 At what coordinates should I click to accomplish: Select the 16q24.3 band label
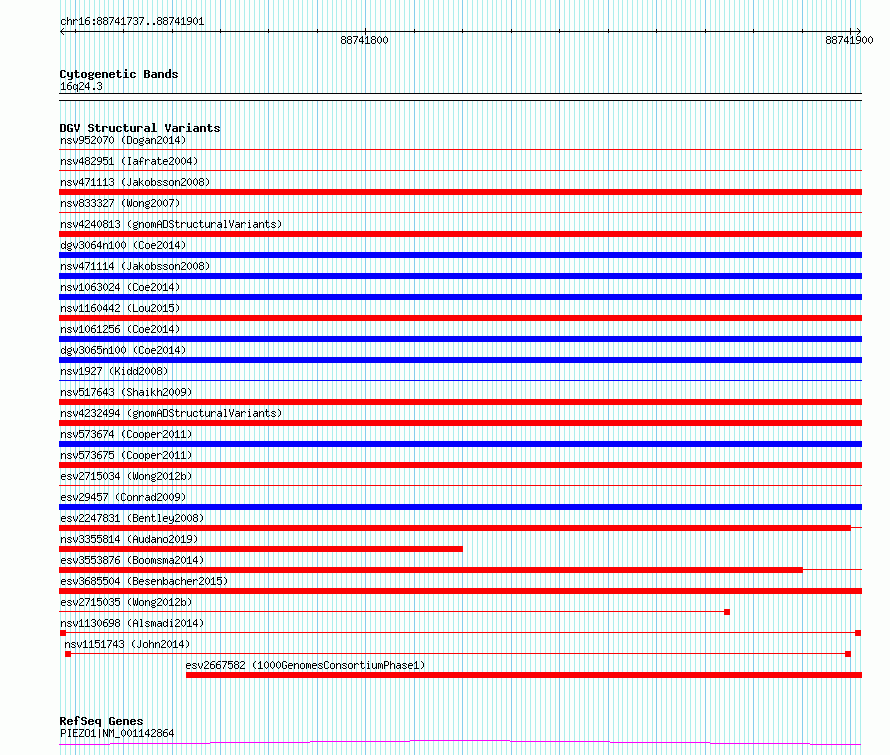tap(81, 86)
